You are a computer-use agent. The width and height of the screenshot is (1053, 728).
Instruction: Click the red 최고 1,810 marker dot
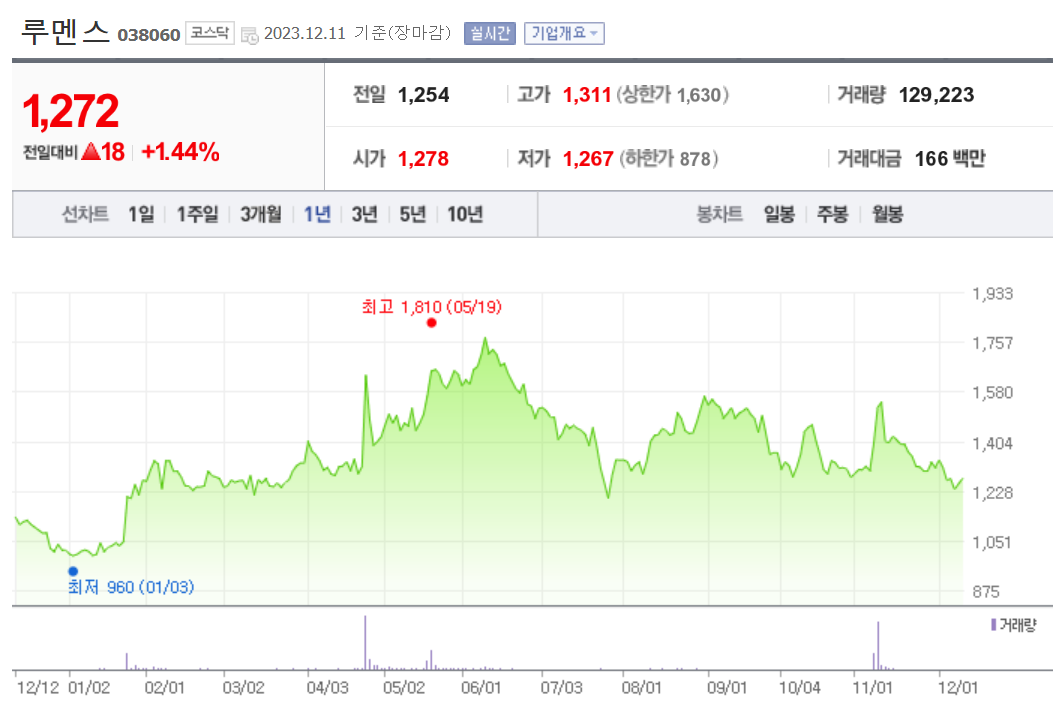(432, 323)
